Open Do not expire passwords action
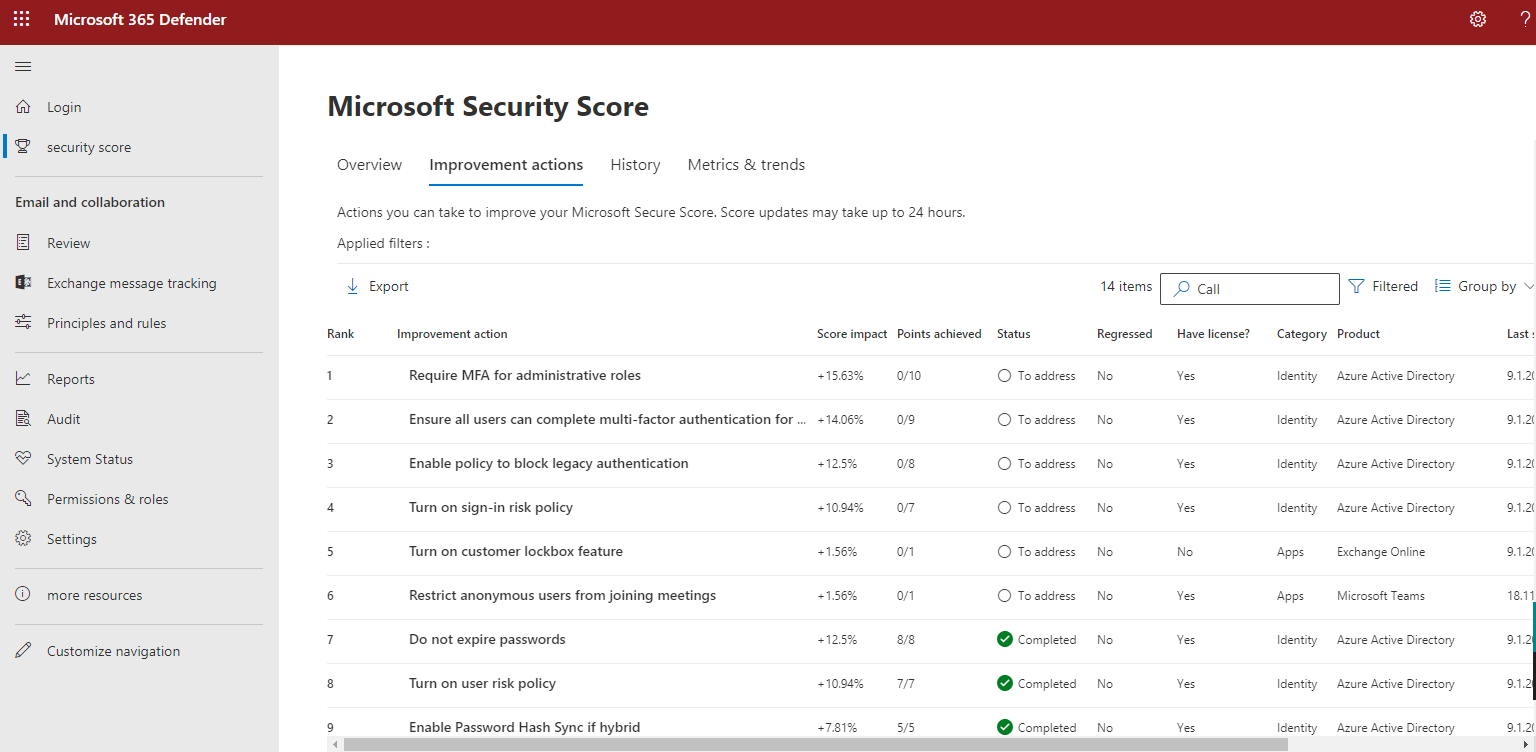 point(487,640)
